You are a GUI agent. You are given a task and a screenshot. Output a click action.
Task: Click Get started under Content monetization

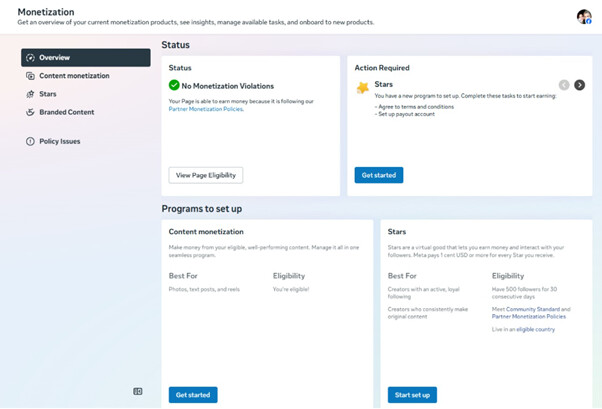pos(193,395)
